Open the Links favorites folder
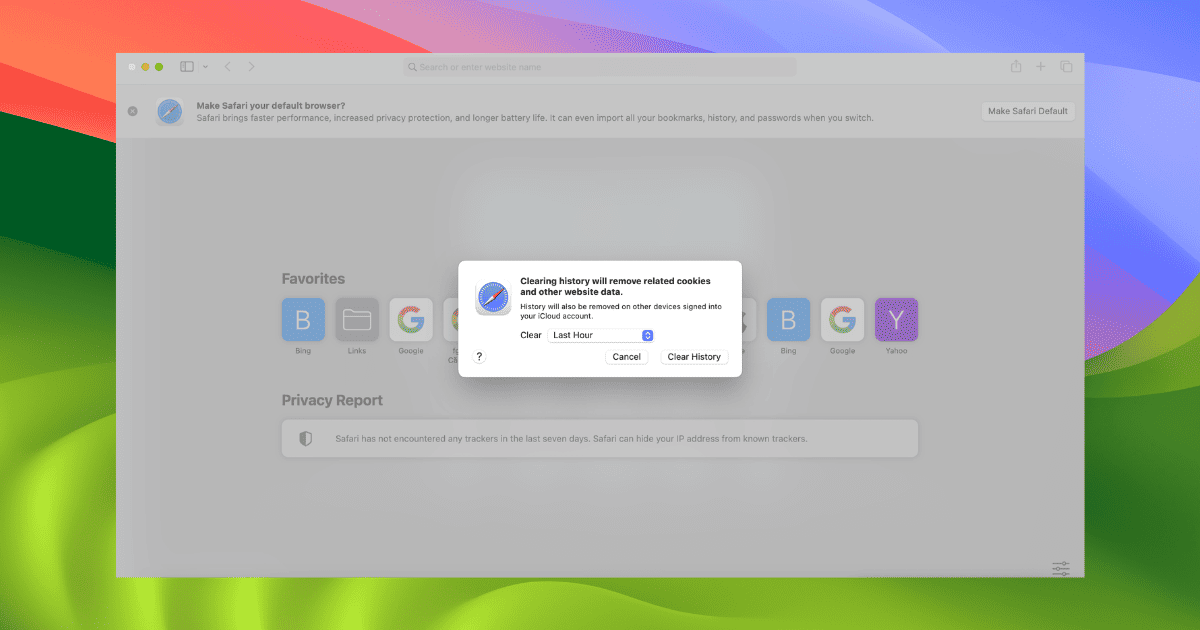The height and width of the screenshot is (630, 1200). pos(357,320)
